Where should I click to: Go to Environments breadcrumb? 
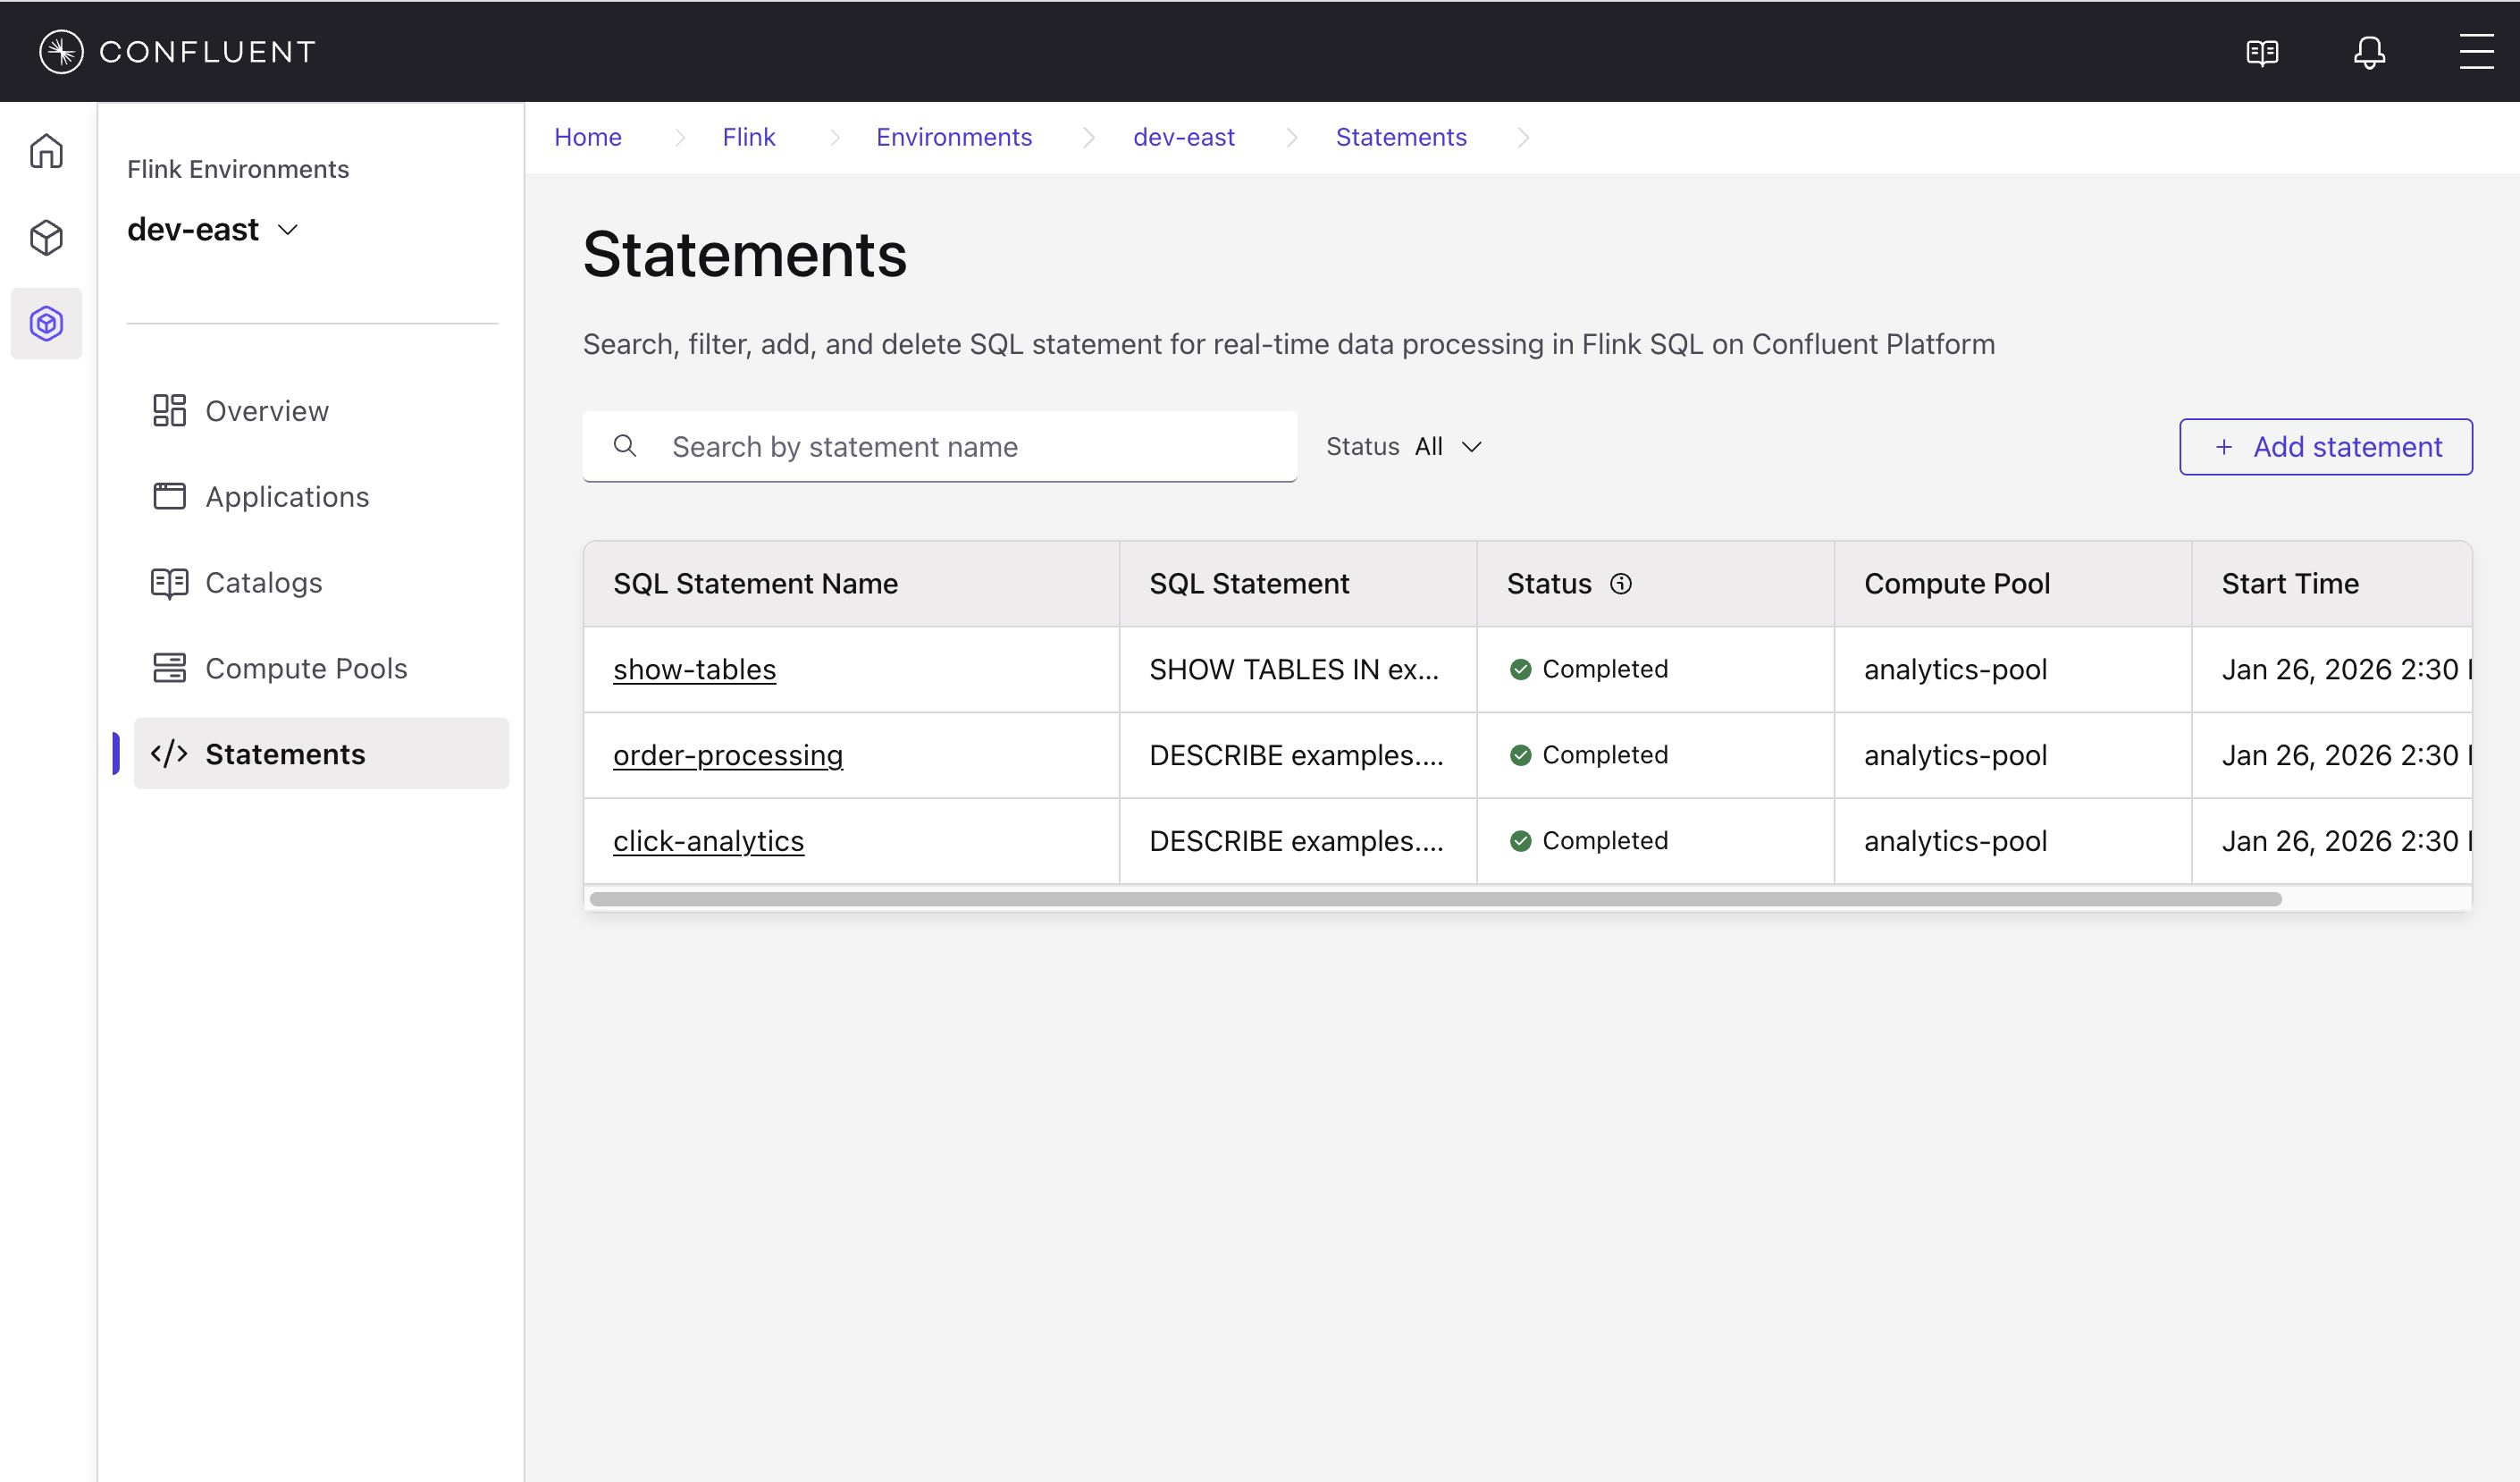(954, 138)
